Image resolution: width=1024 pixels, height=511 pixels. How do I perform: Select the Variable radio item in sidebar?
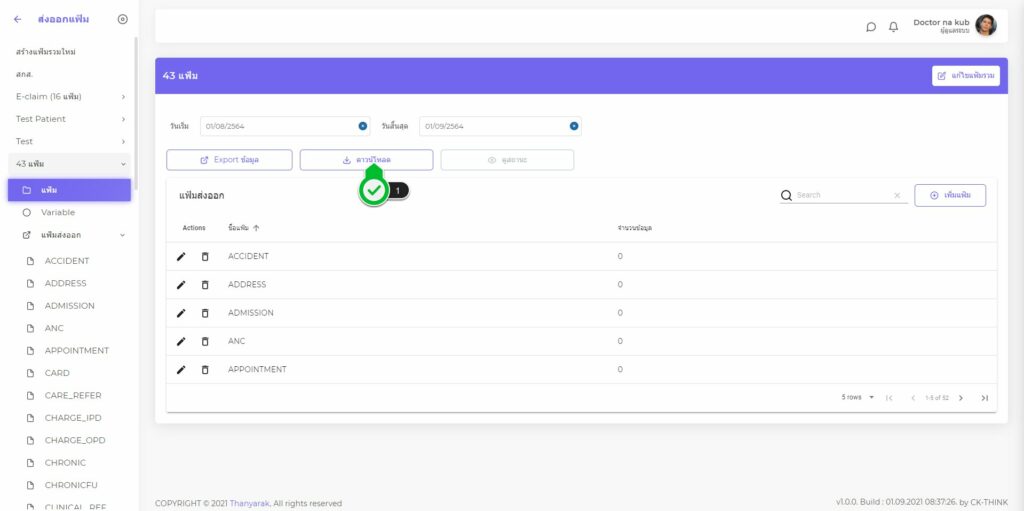[x=57, y=212]
